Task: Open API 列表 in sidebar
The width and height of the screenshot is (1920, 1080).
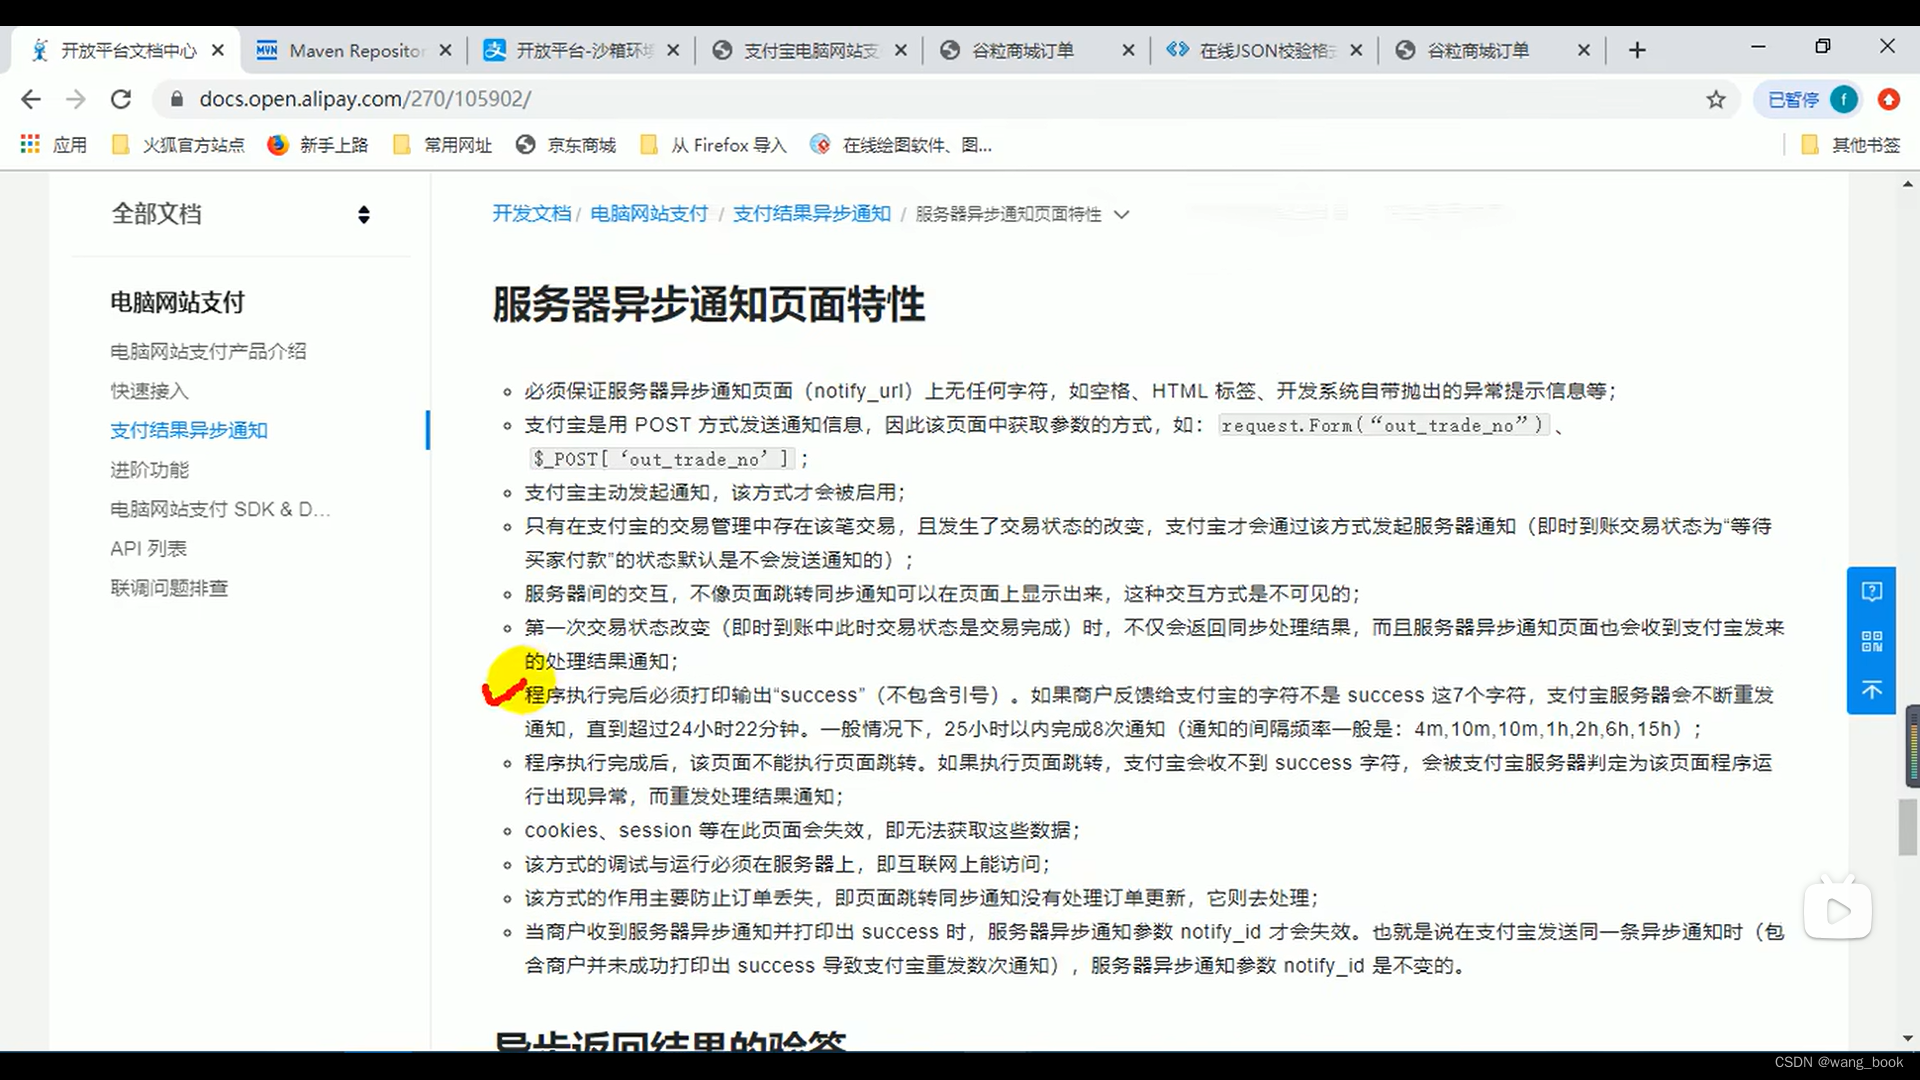Action: 148,548
